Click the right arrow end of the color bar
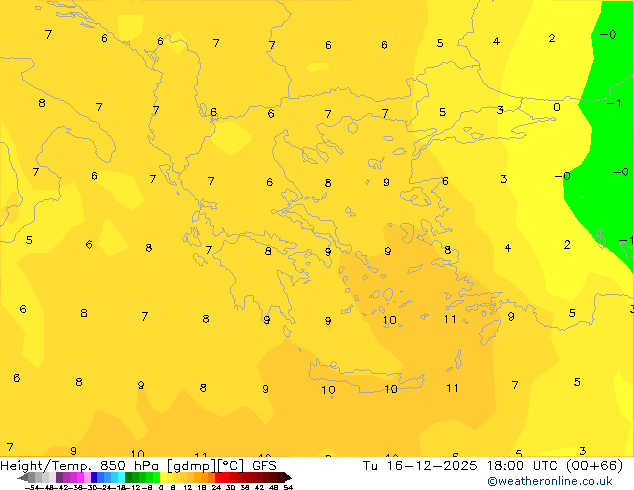The image size is (634, 490). click(288, 477)
